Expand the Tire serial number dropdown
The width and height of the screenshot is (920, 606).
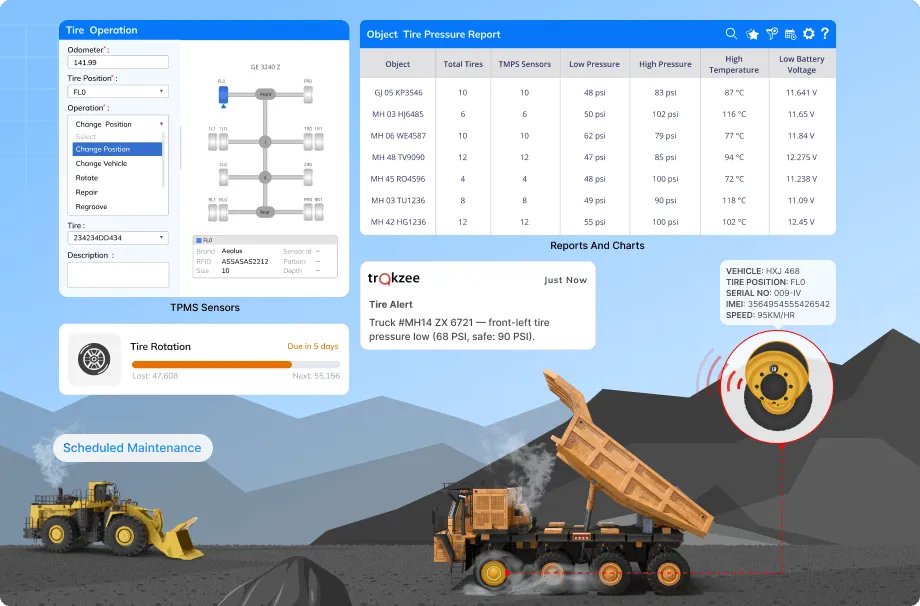117,238
